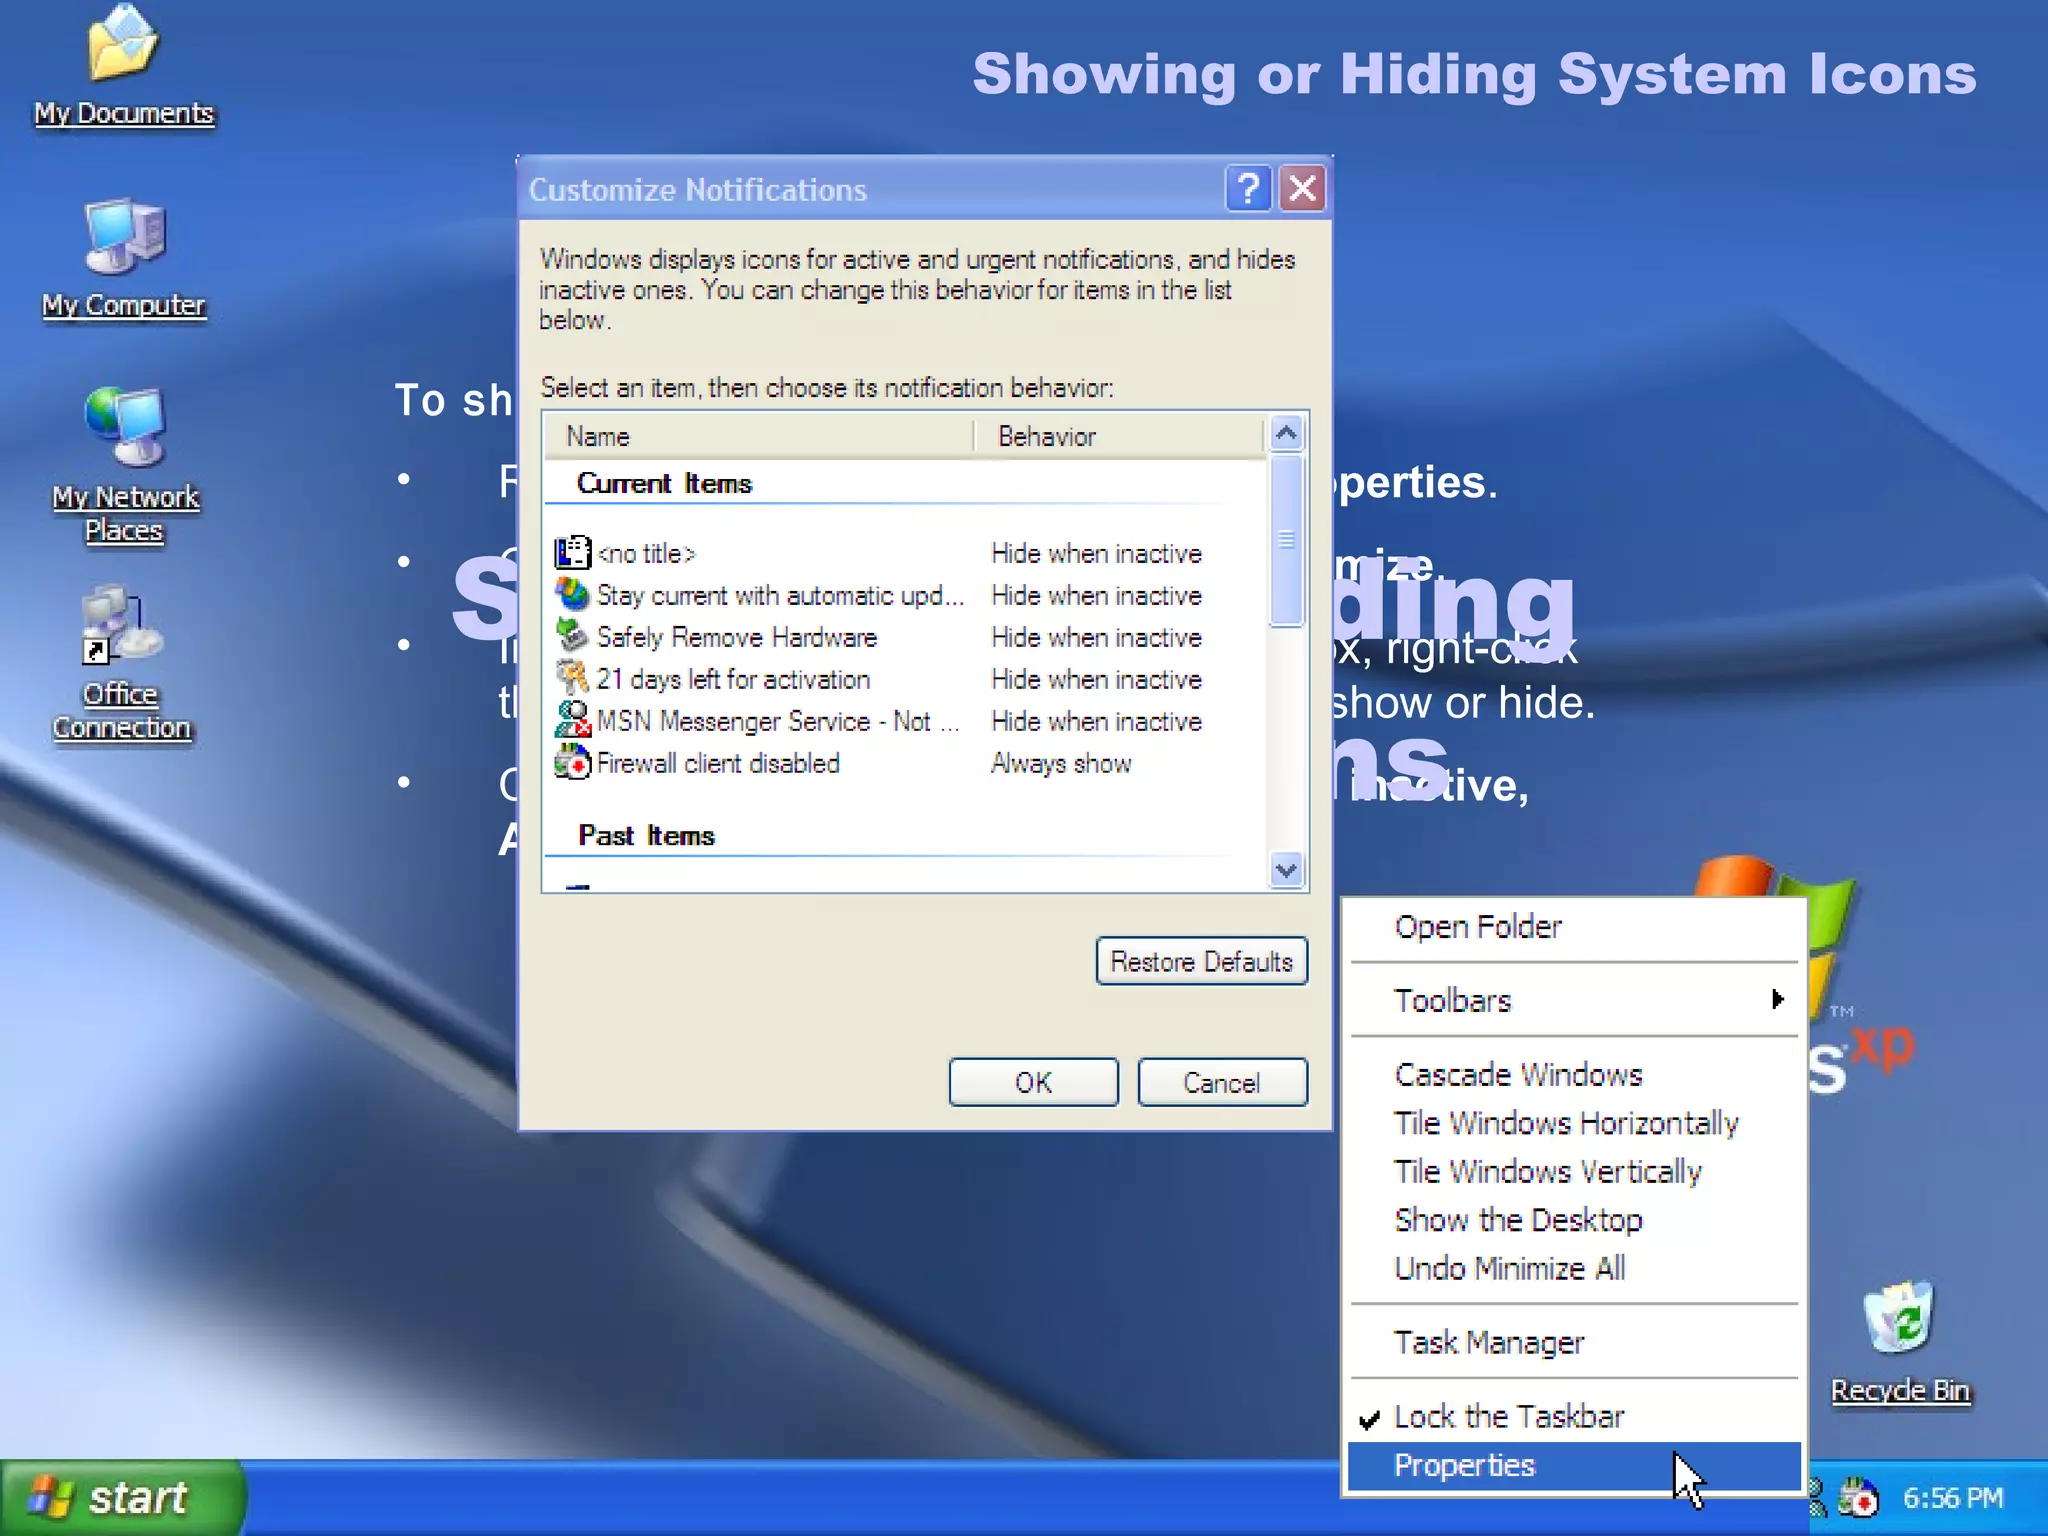Click the Past Items group header

tap(646, 836)
